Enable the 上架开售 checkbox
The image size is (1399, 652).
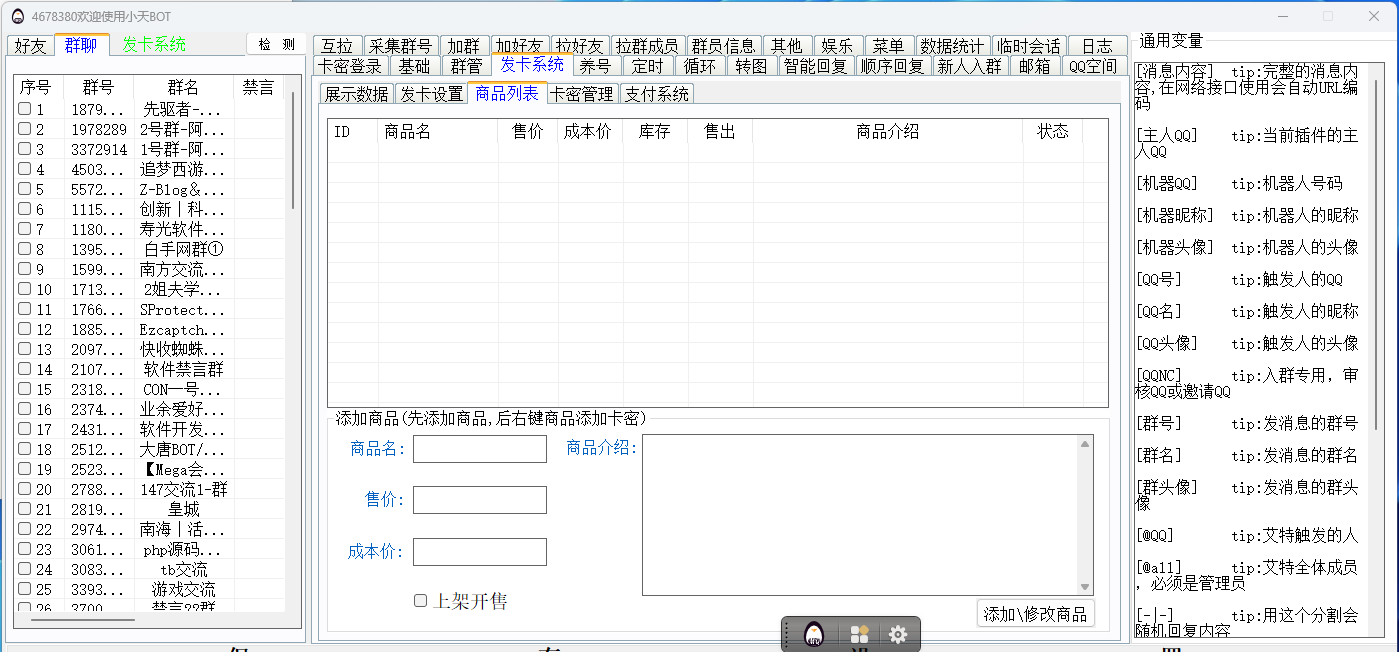[x=421, y=601]
